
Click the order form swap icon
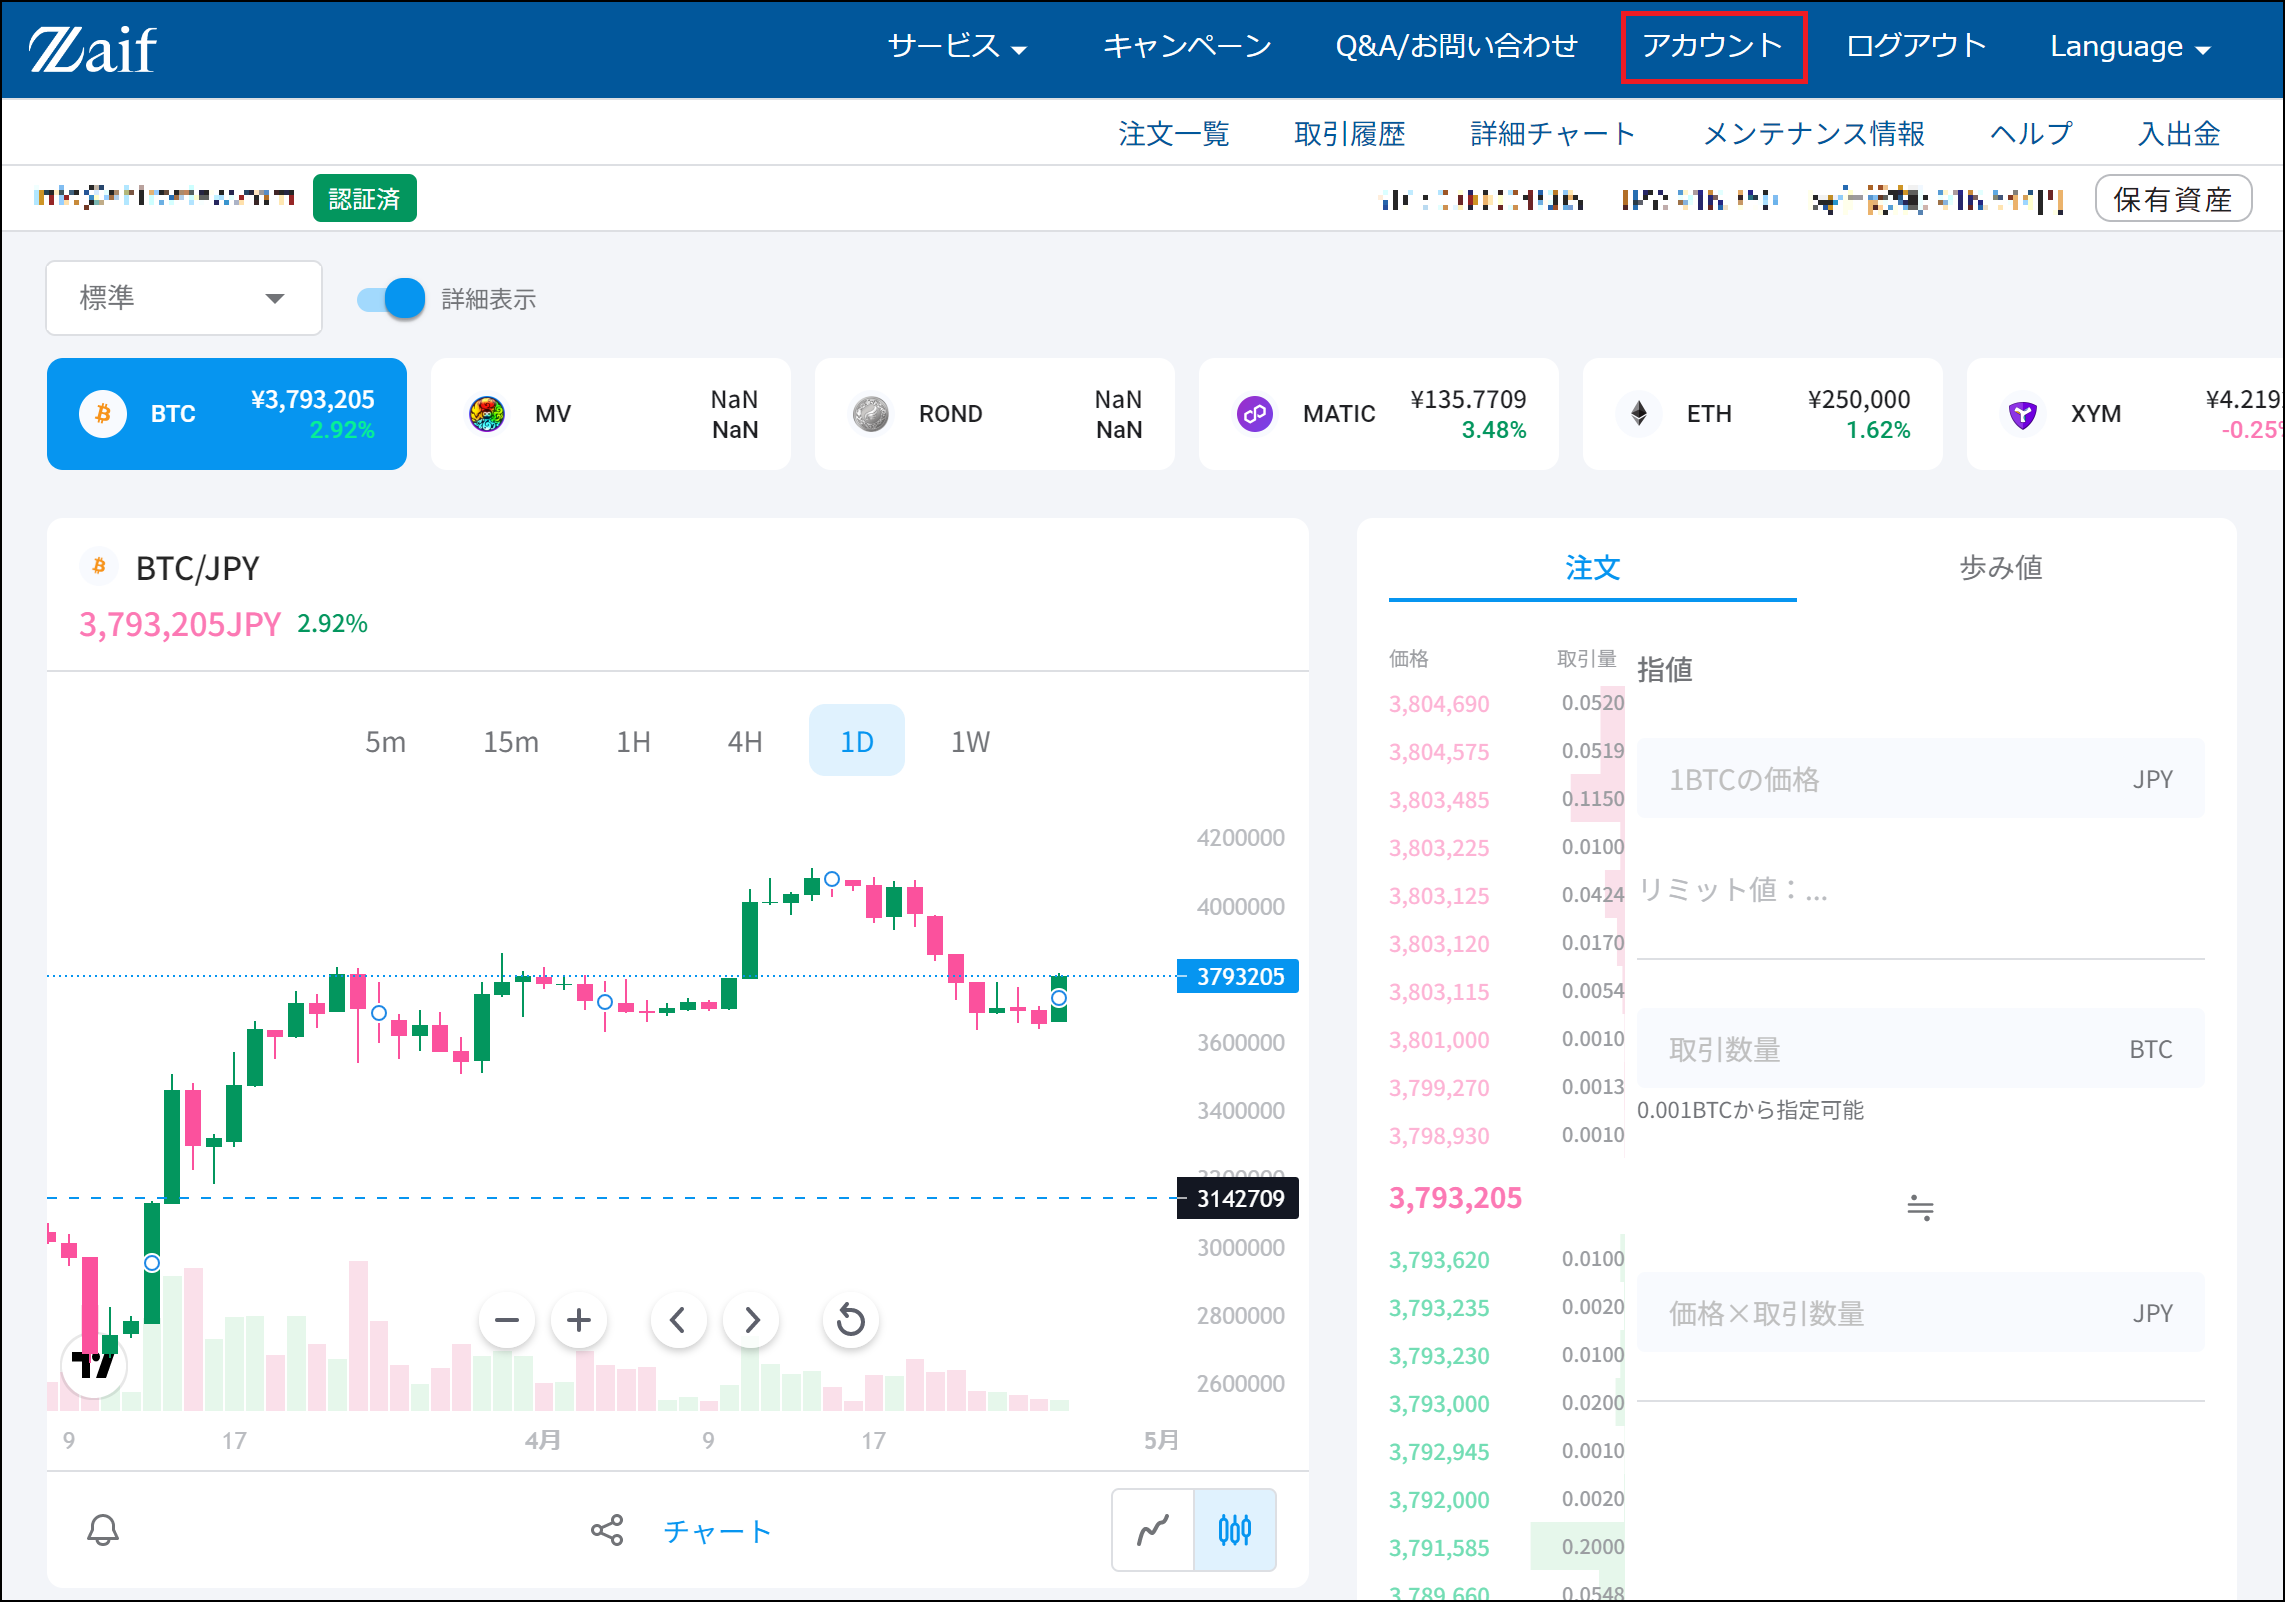tap(1920, 1208)
